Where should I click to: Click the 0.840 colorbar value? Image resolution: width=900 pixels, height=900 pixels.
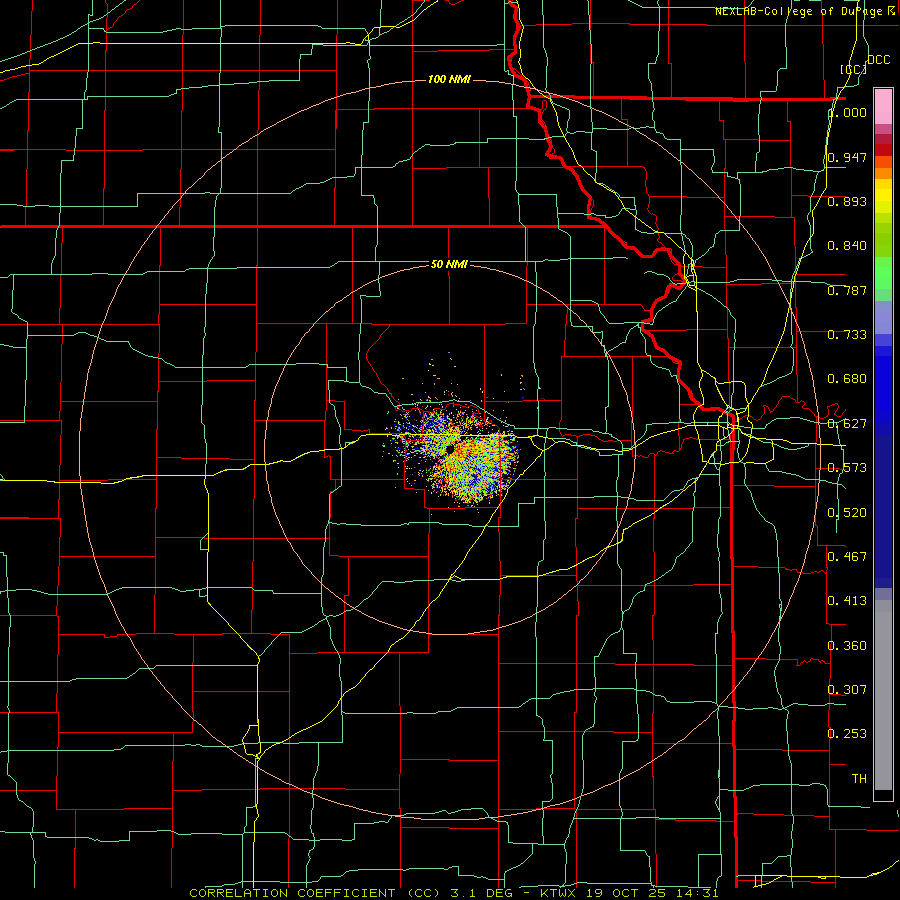point(847,246)
